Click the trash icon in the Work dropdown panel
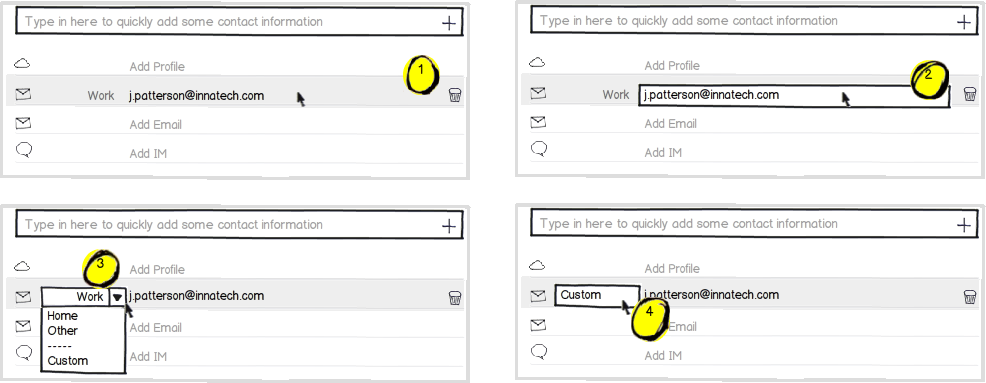Image resolution: width=986 pixels, height=383 pixels. click(455, 297)
